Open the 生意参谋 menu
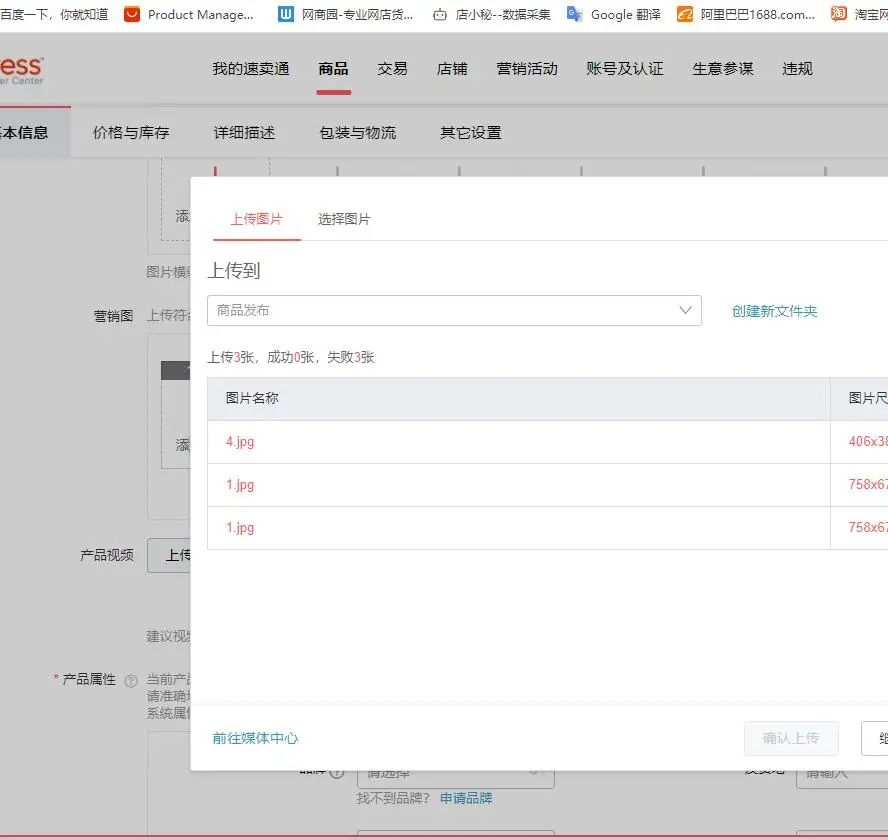The image size is (888, 840). tap(722, 69)
